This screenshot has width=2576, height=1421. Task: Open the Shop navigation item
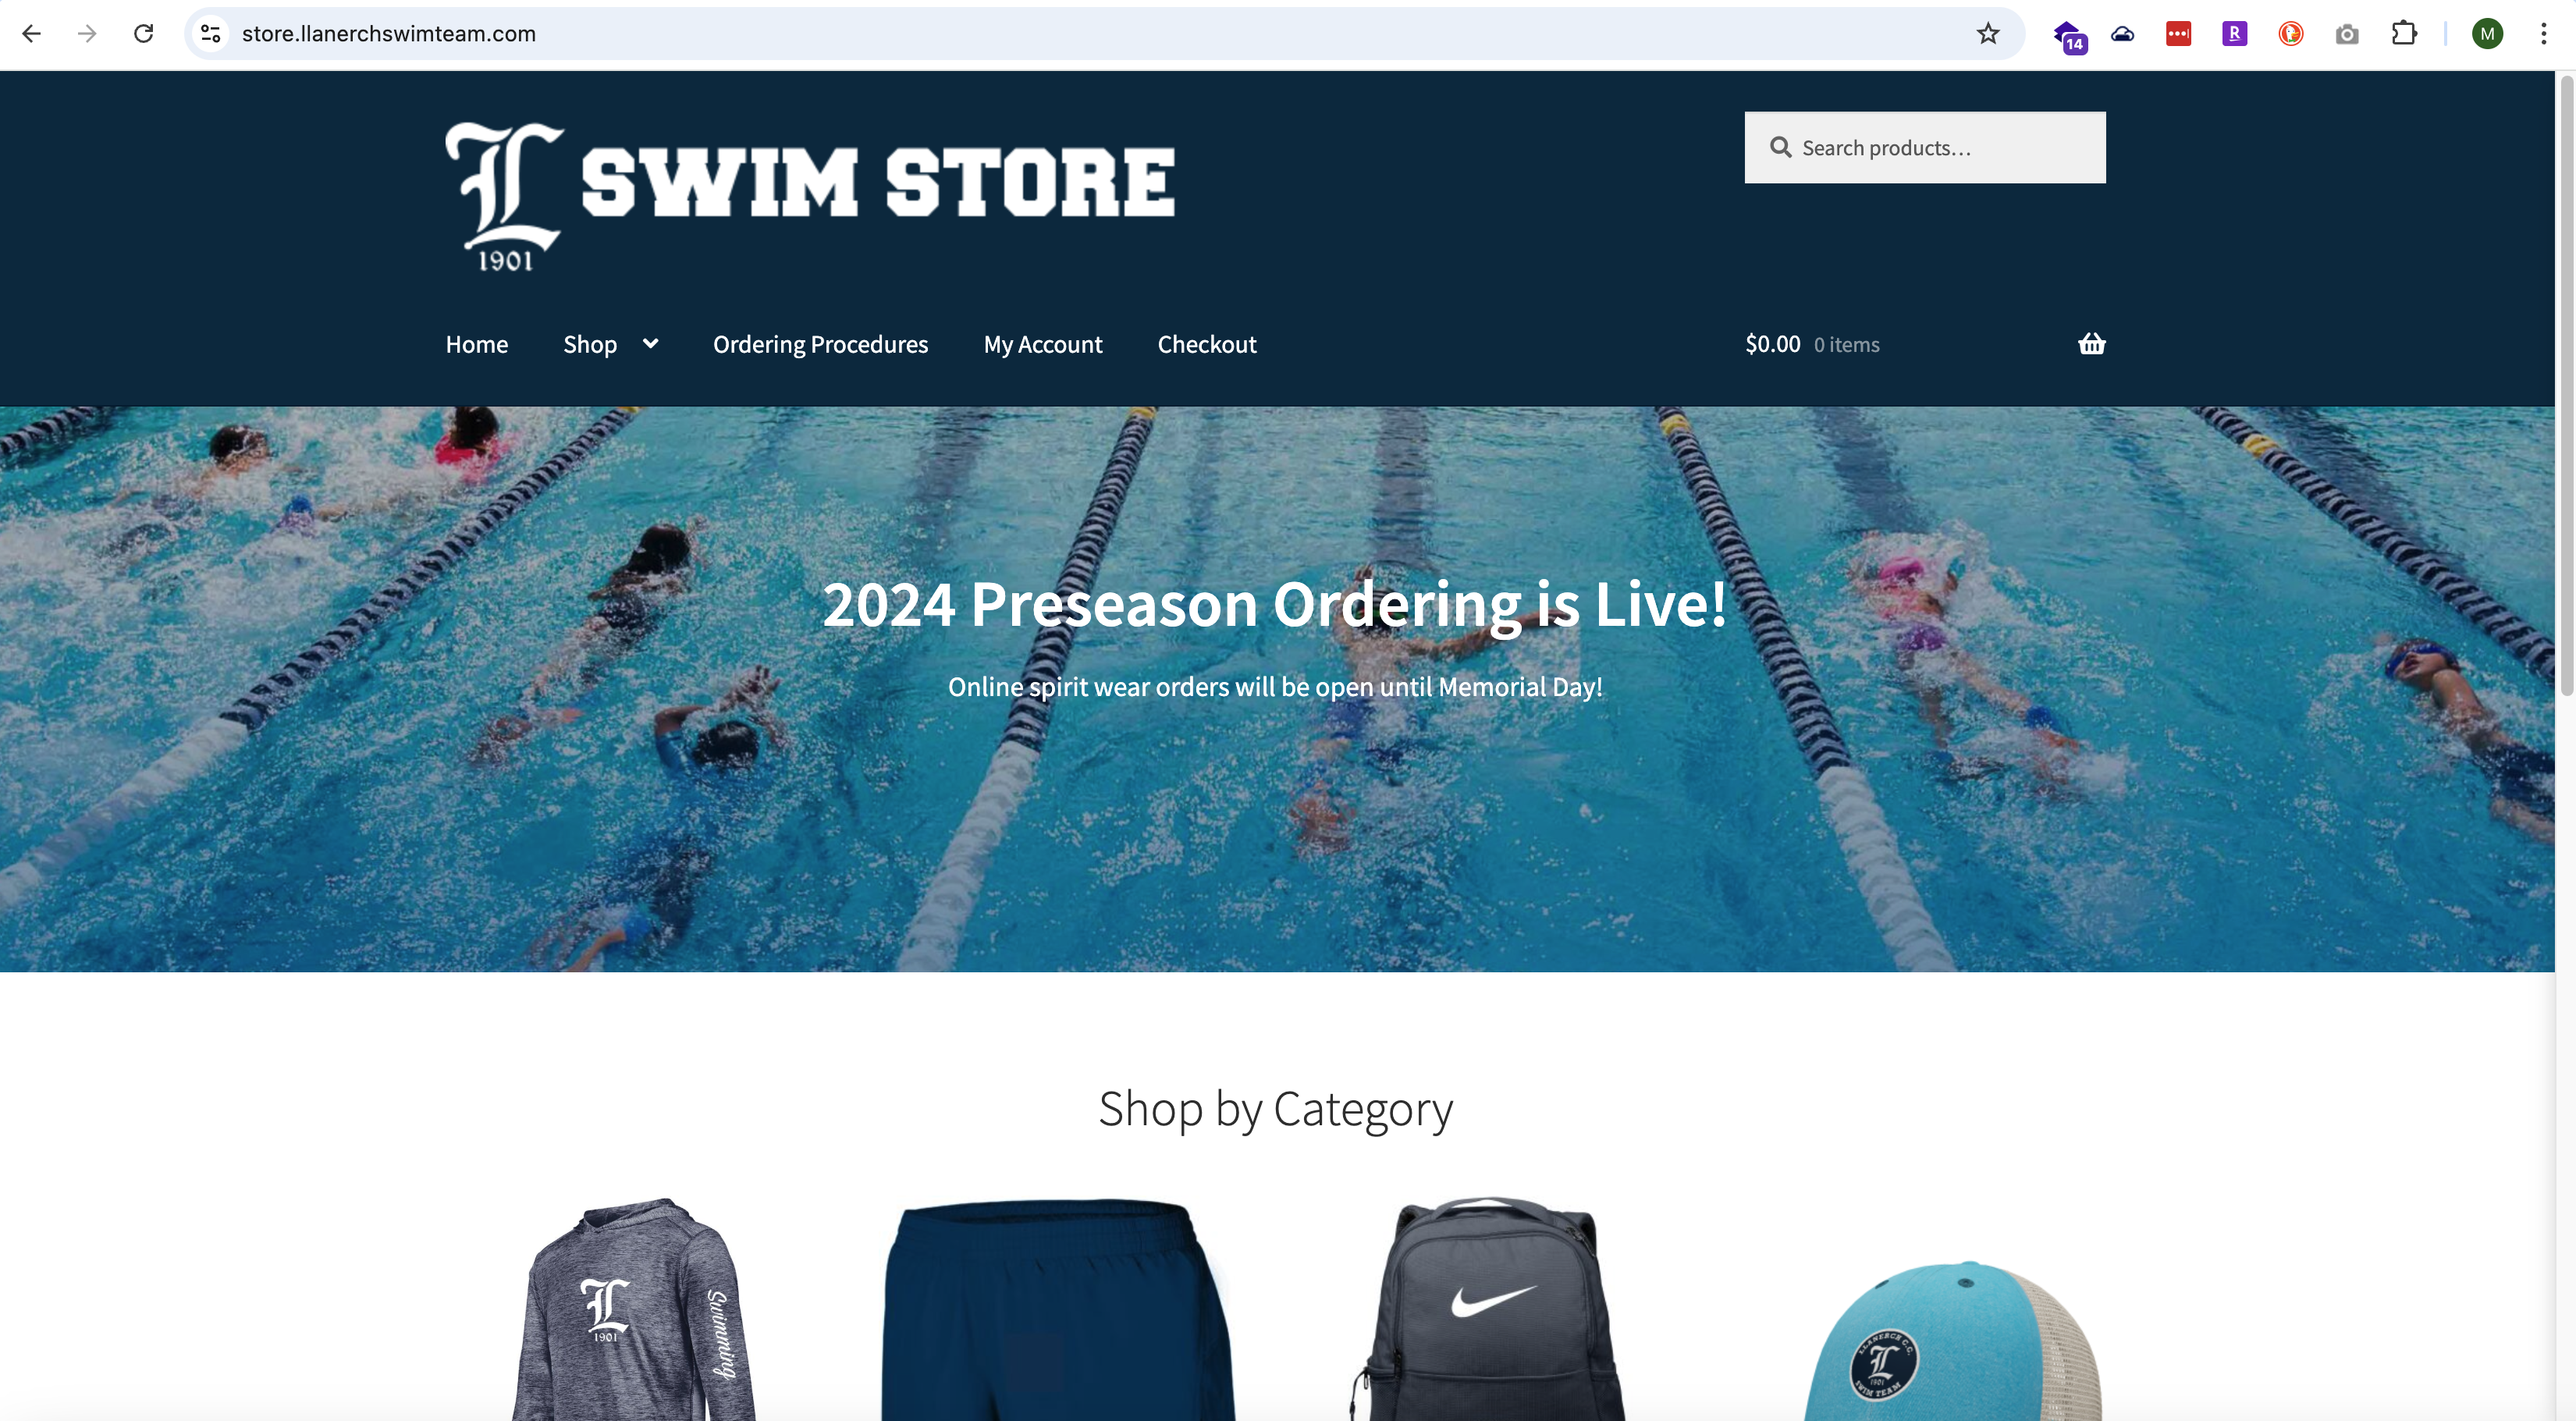pos(590,344)
